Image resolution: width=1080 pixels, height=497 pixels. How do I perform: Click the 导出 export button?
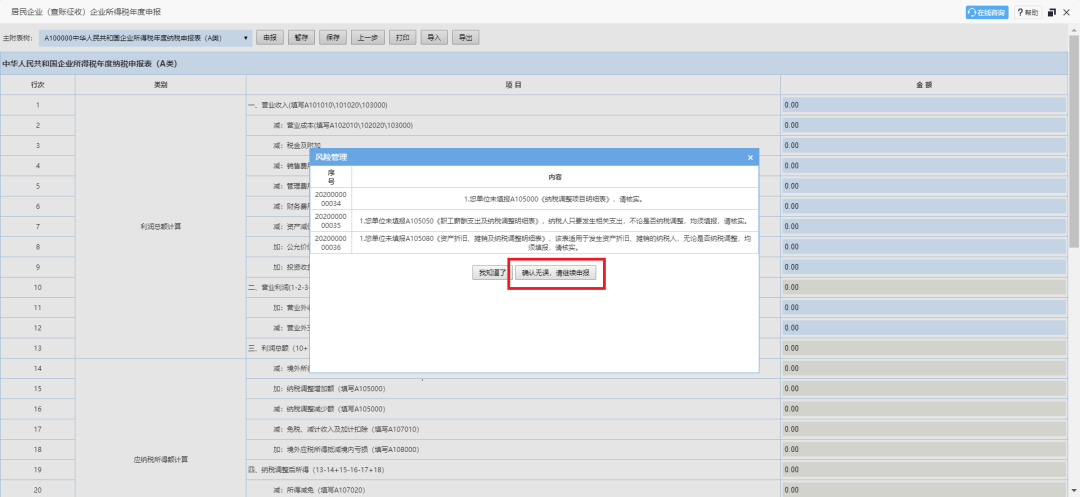pyautogui.click(x=466, y=39)
